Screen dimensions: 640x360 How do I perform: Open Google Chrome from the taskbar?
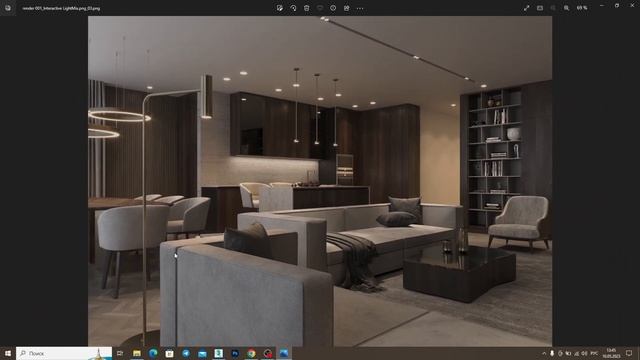251,353
